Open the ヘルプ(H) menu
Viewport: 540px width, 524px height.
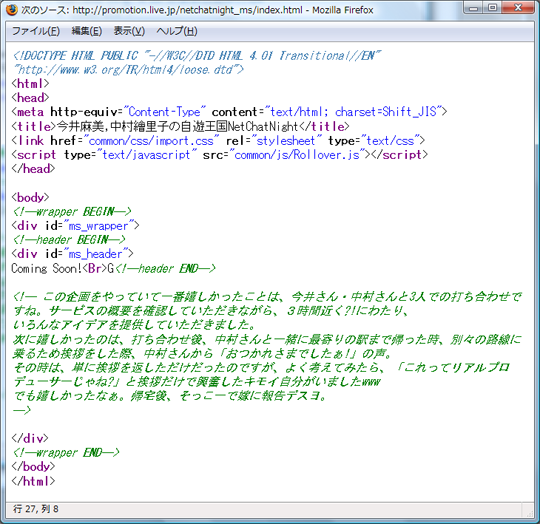click(177, 31)
